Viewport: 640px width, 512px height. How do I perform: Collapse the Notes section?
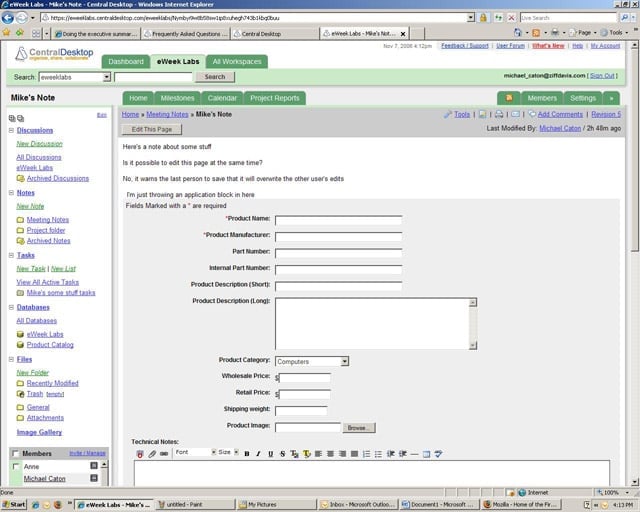pos(11,193)
